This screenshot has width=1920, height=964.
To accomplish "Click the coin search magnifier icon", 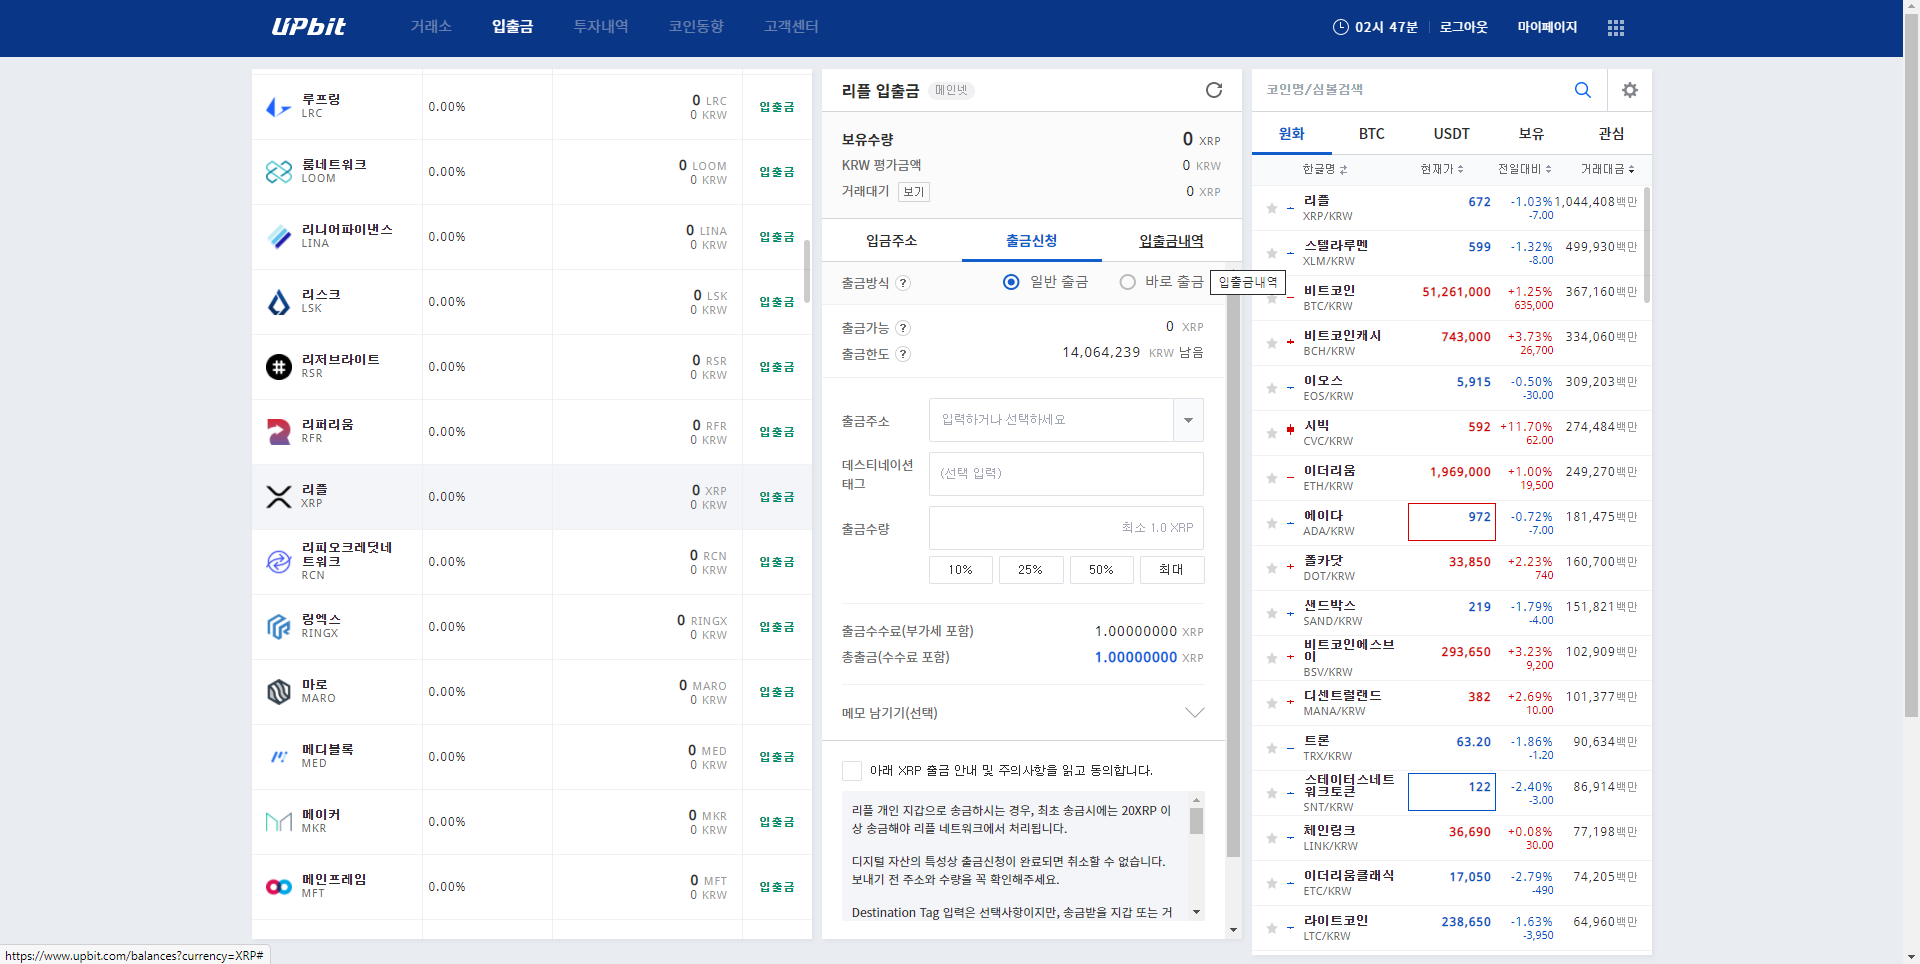I will pos(1582,90).
